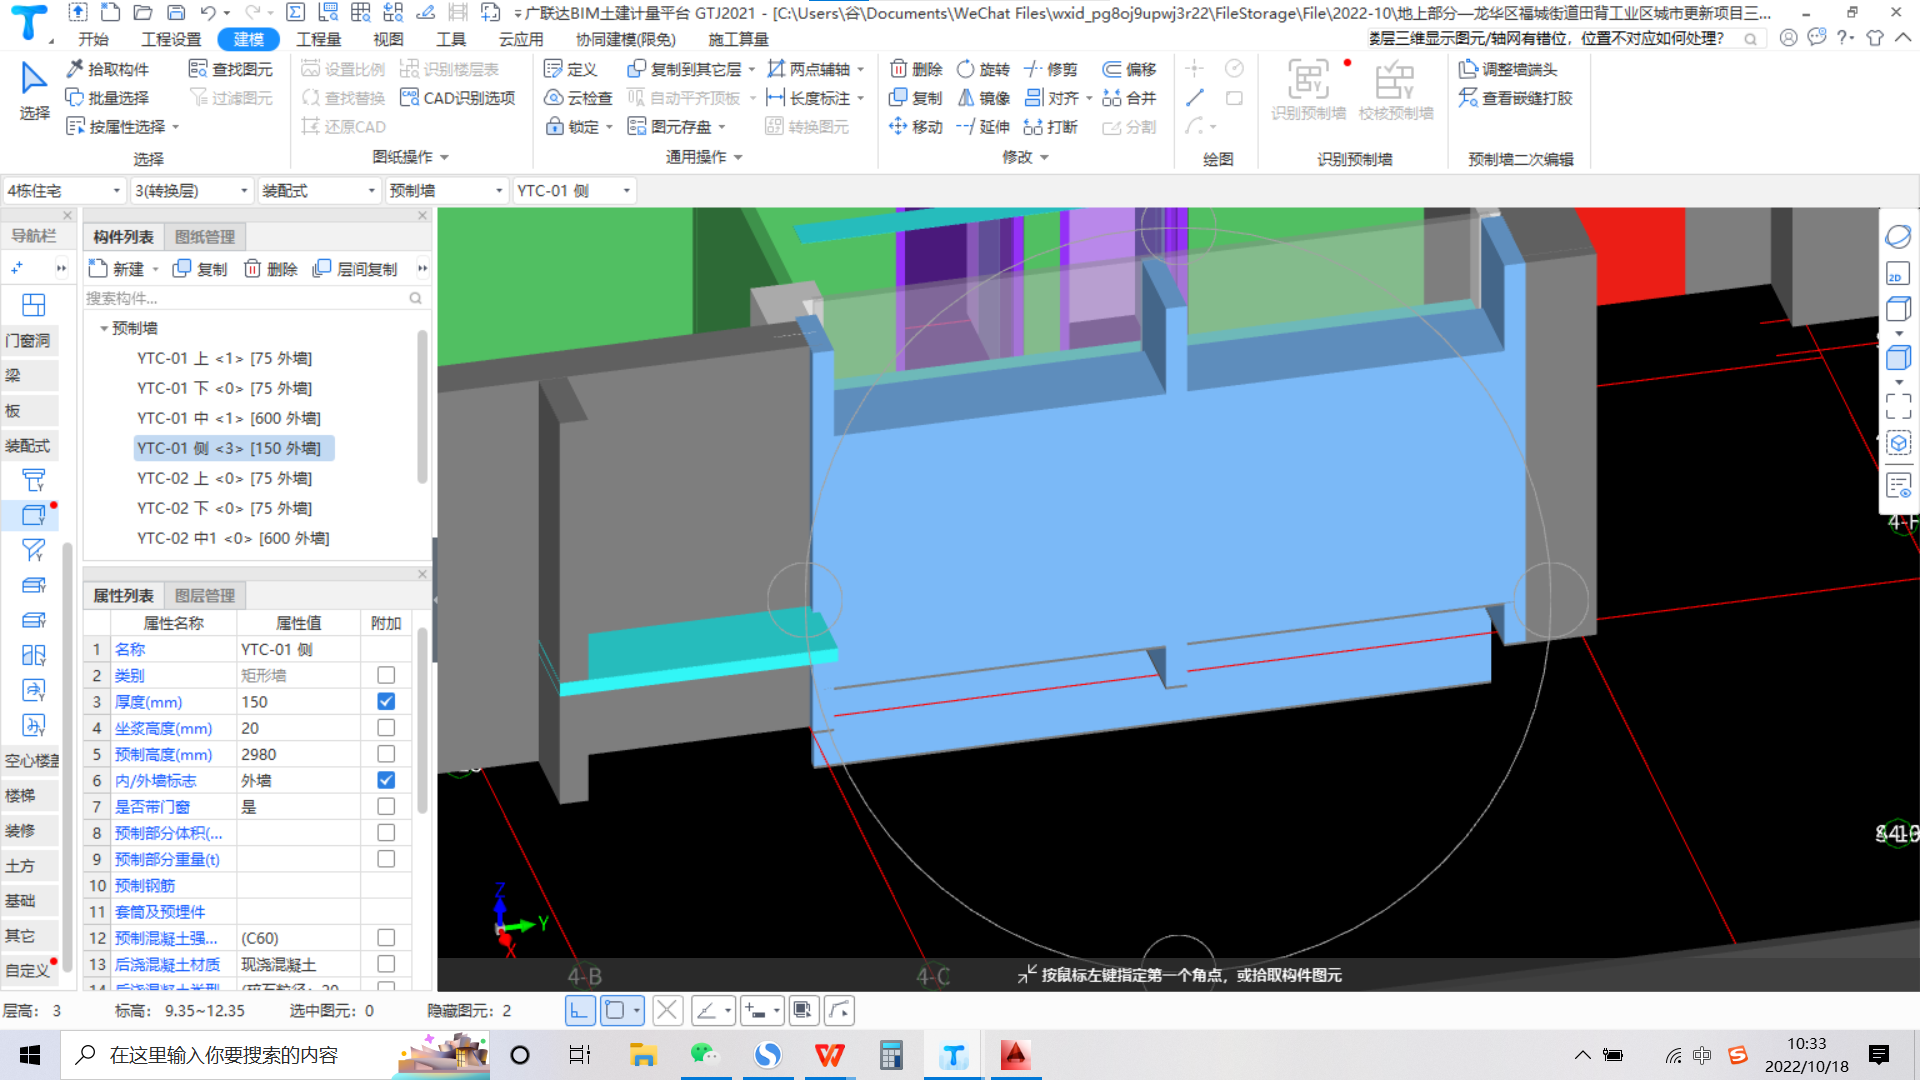The image size is (1920, 1080).
Task: Open the 预制墙 component type dropdown
Action: [446, 190]
